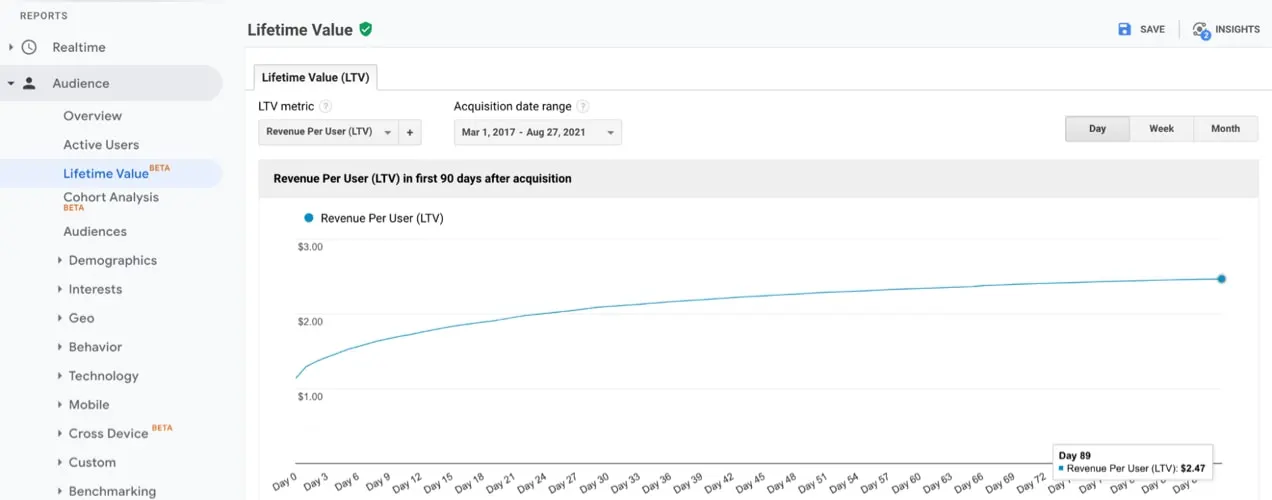
Task: Open the Audience Overview report
Action: click(x=92, y=116)
